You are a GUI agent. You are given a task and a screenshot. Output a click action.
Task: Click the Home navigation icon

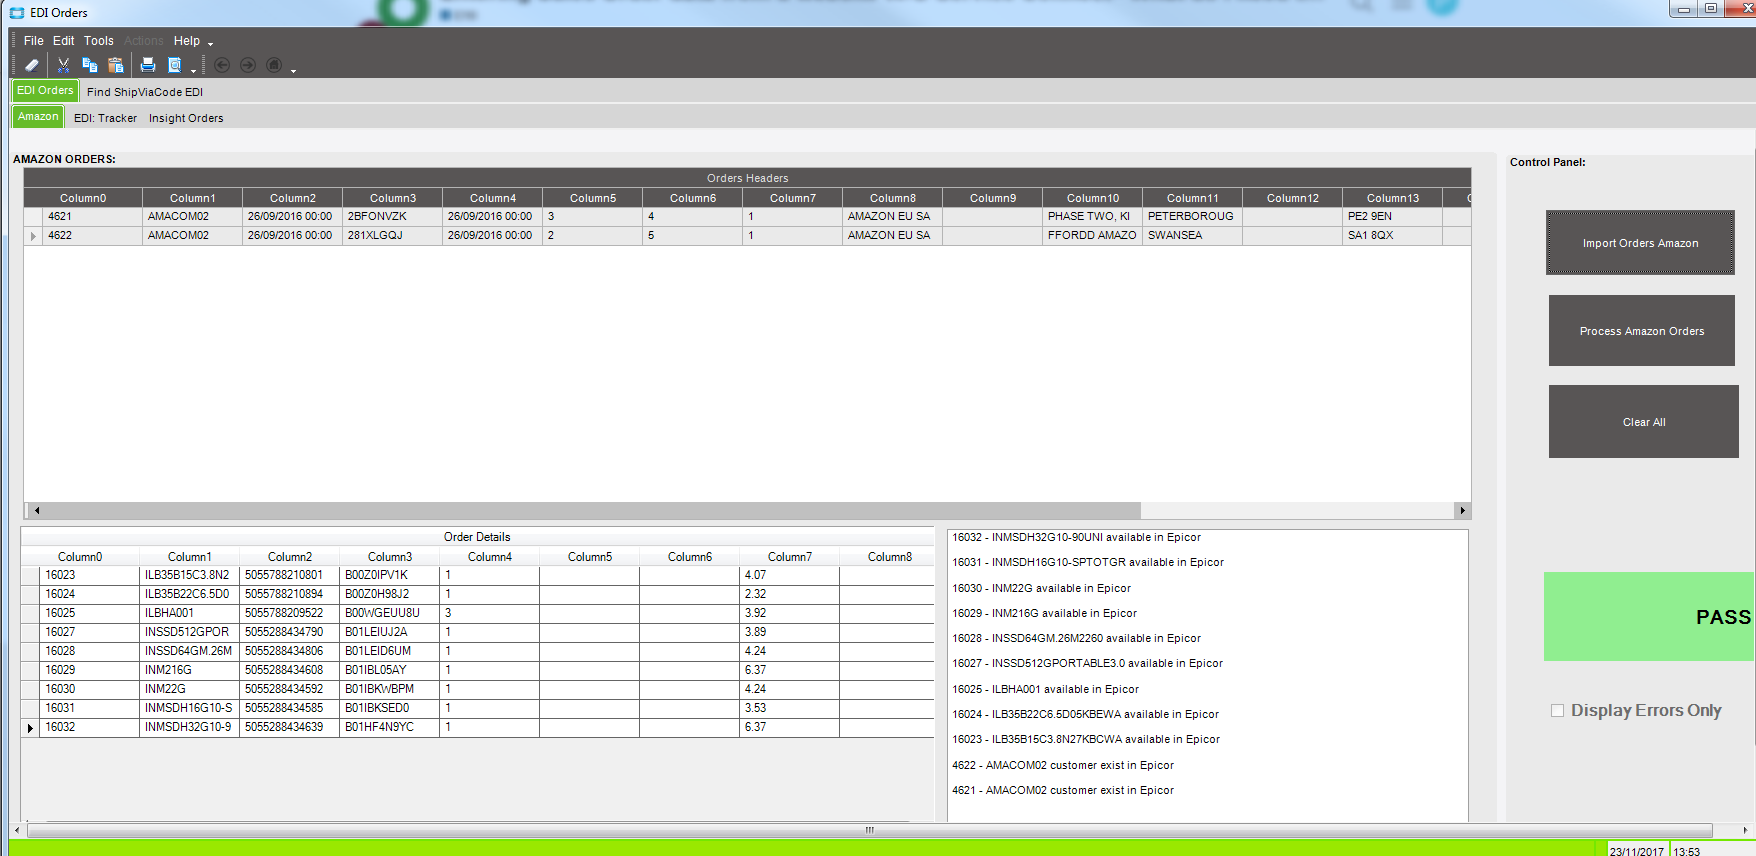tap(274, 65)
